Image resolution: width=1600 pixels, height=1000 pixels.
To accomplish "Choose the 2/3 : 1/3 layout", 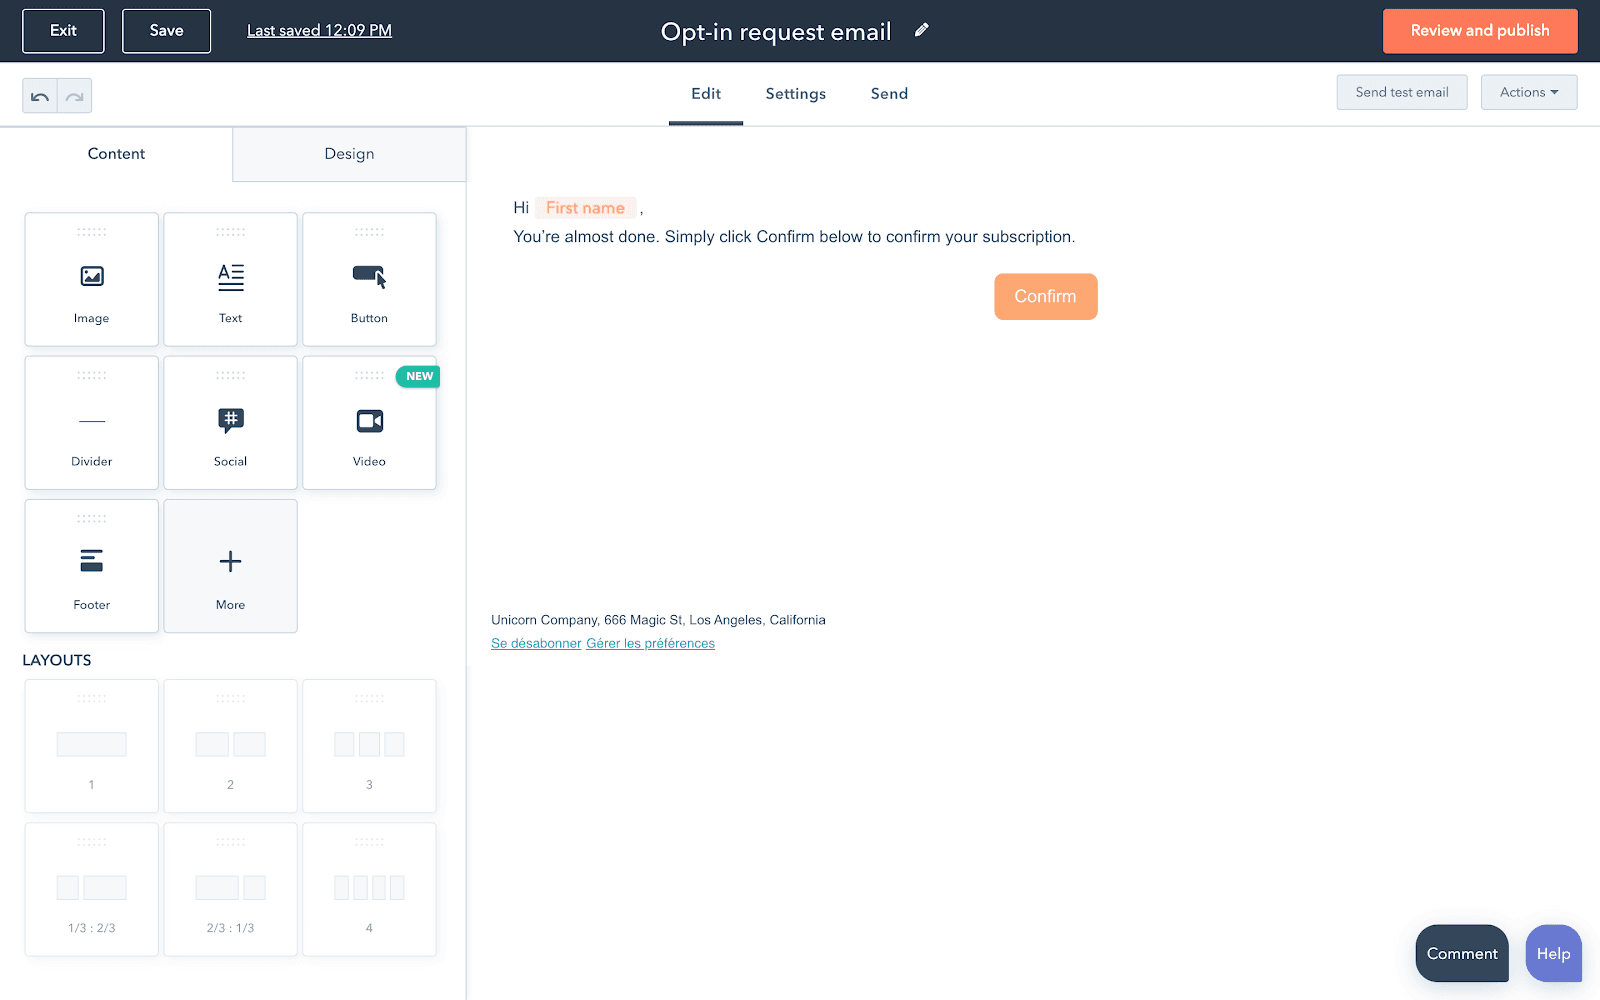I will tap(231, 889).
